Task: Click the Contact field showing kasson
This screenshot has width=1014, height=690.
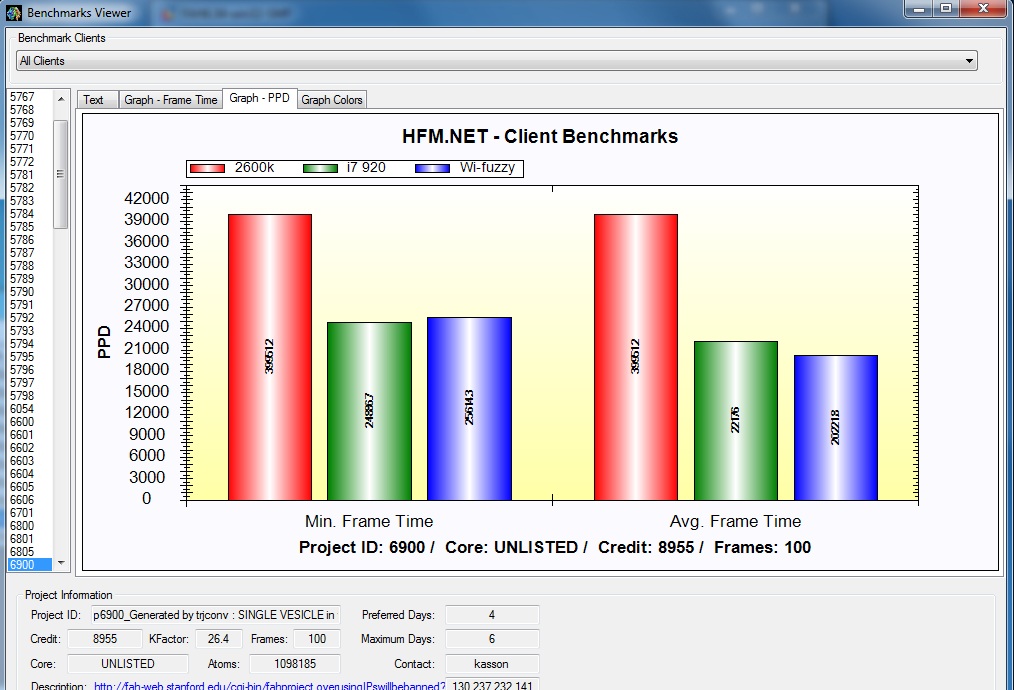Action: tap(491, 664)
